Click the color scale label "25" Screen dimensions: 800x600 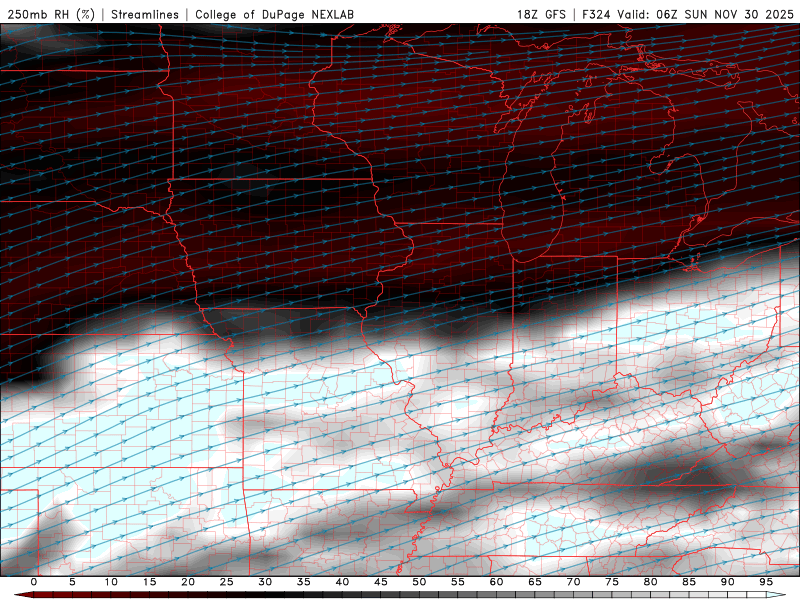pyautogui.click(x=227, y=582)
